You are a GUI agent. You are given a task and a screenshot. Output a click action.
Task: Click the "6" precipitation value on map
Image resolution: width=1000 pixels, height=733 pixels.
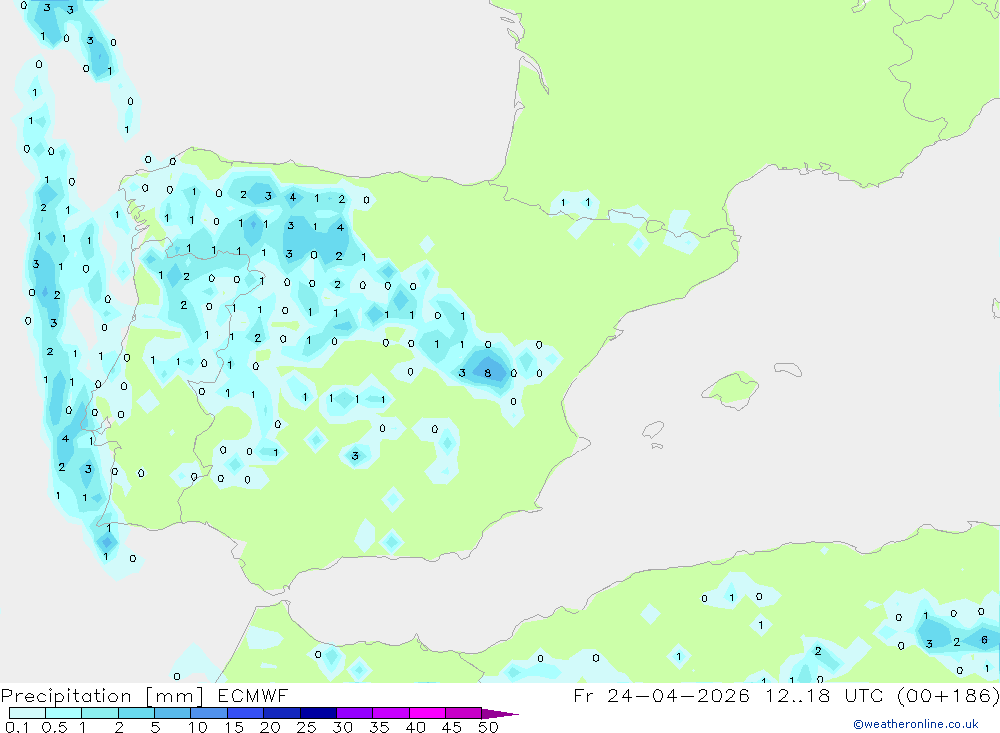[x=984, y=640]
